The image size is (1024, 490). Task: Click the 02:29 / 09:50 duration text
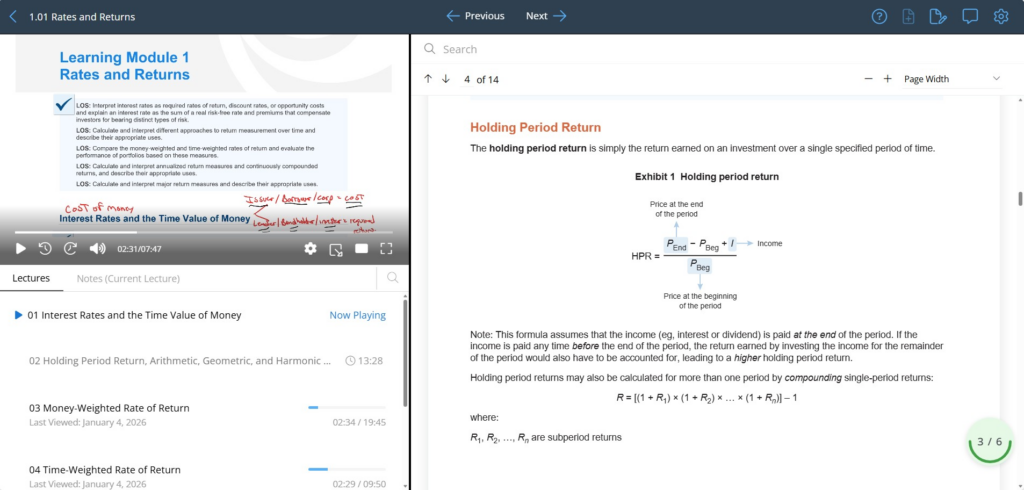click(x=359, y=484)
